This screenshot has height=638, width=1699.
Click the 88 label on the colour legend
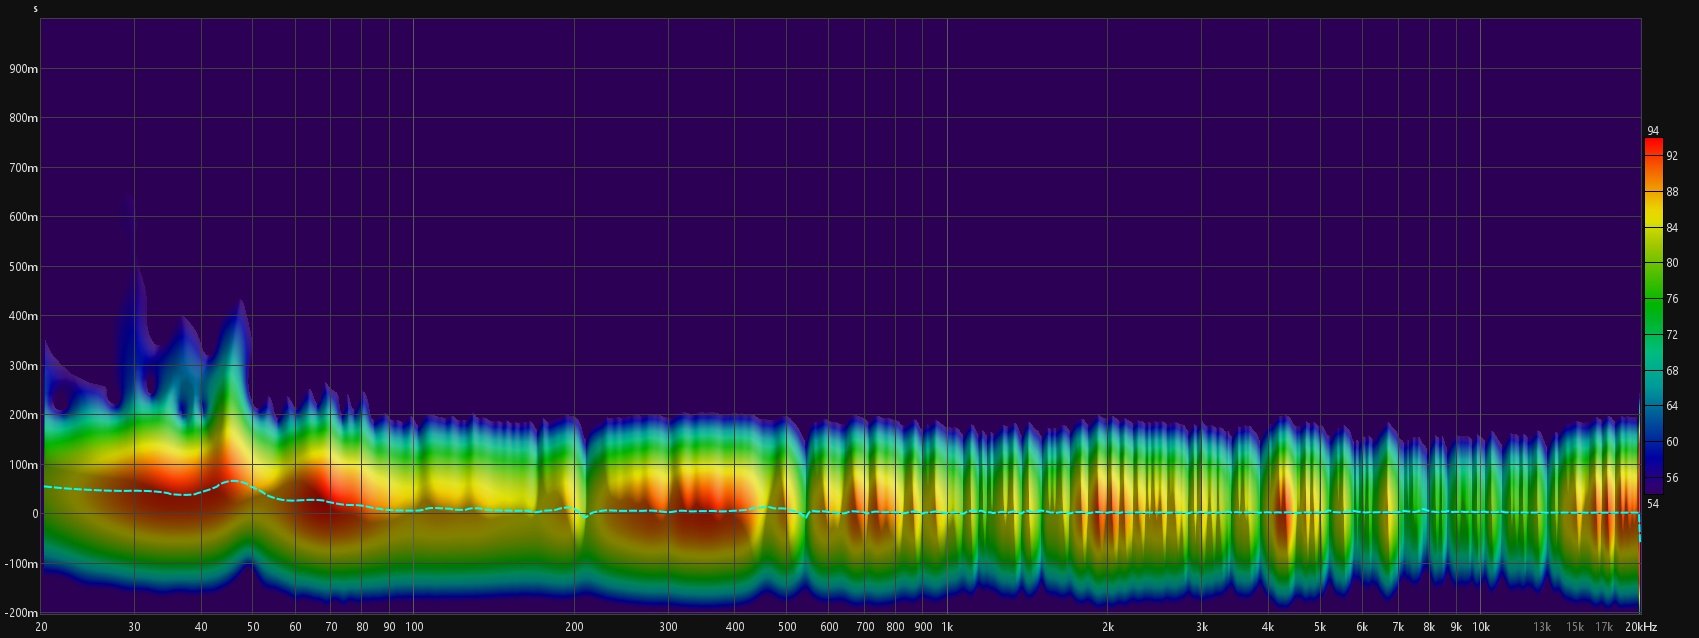[x=1671, y=192]
